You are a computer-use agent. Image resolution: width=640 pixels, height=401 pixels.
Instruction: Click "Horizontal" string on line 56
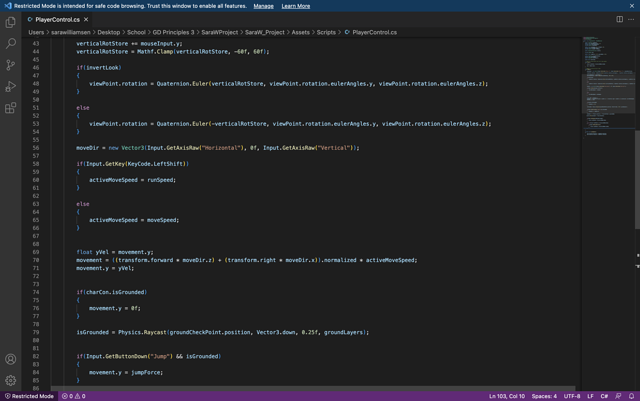click(x=221, y=148)
